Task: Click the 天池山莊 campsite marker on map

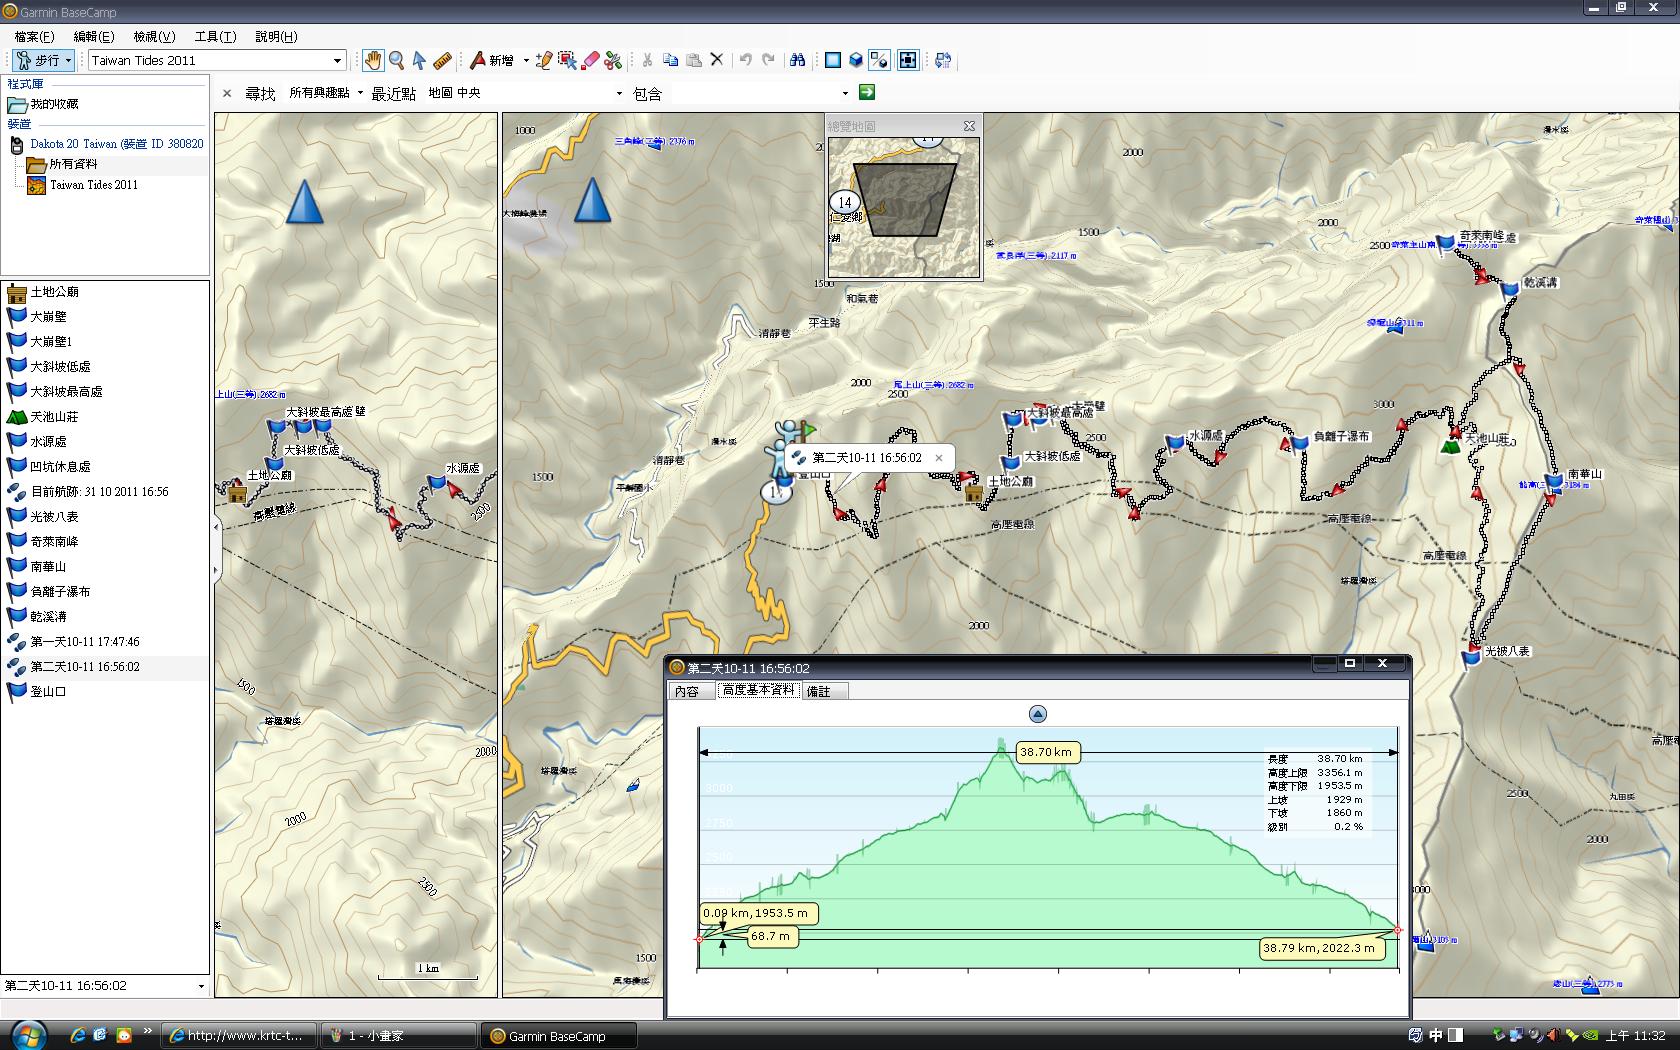Action: tap(1450, 446)
